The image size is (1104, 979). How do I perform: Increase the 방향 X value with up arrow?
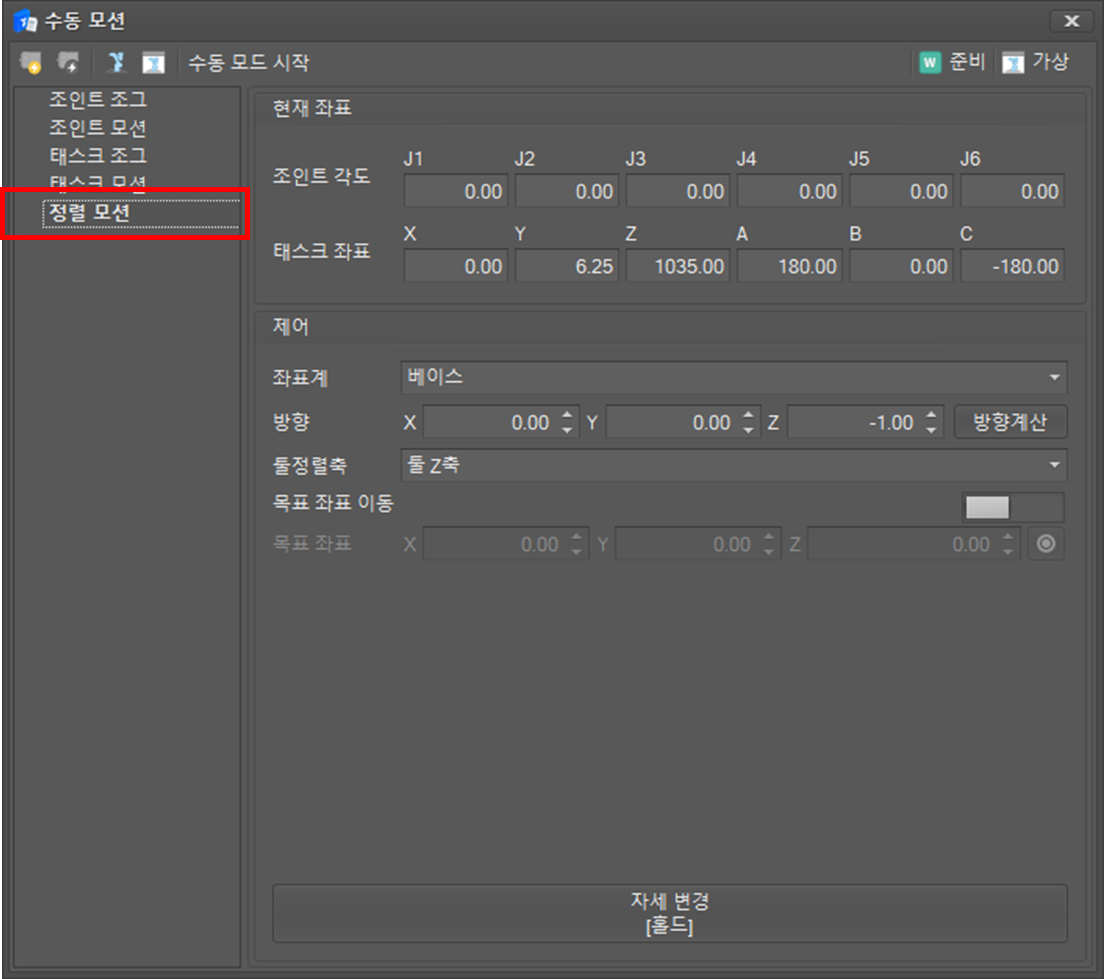pyautogui.click(x=568, y=416)
